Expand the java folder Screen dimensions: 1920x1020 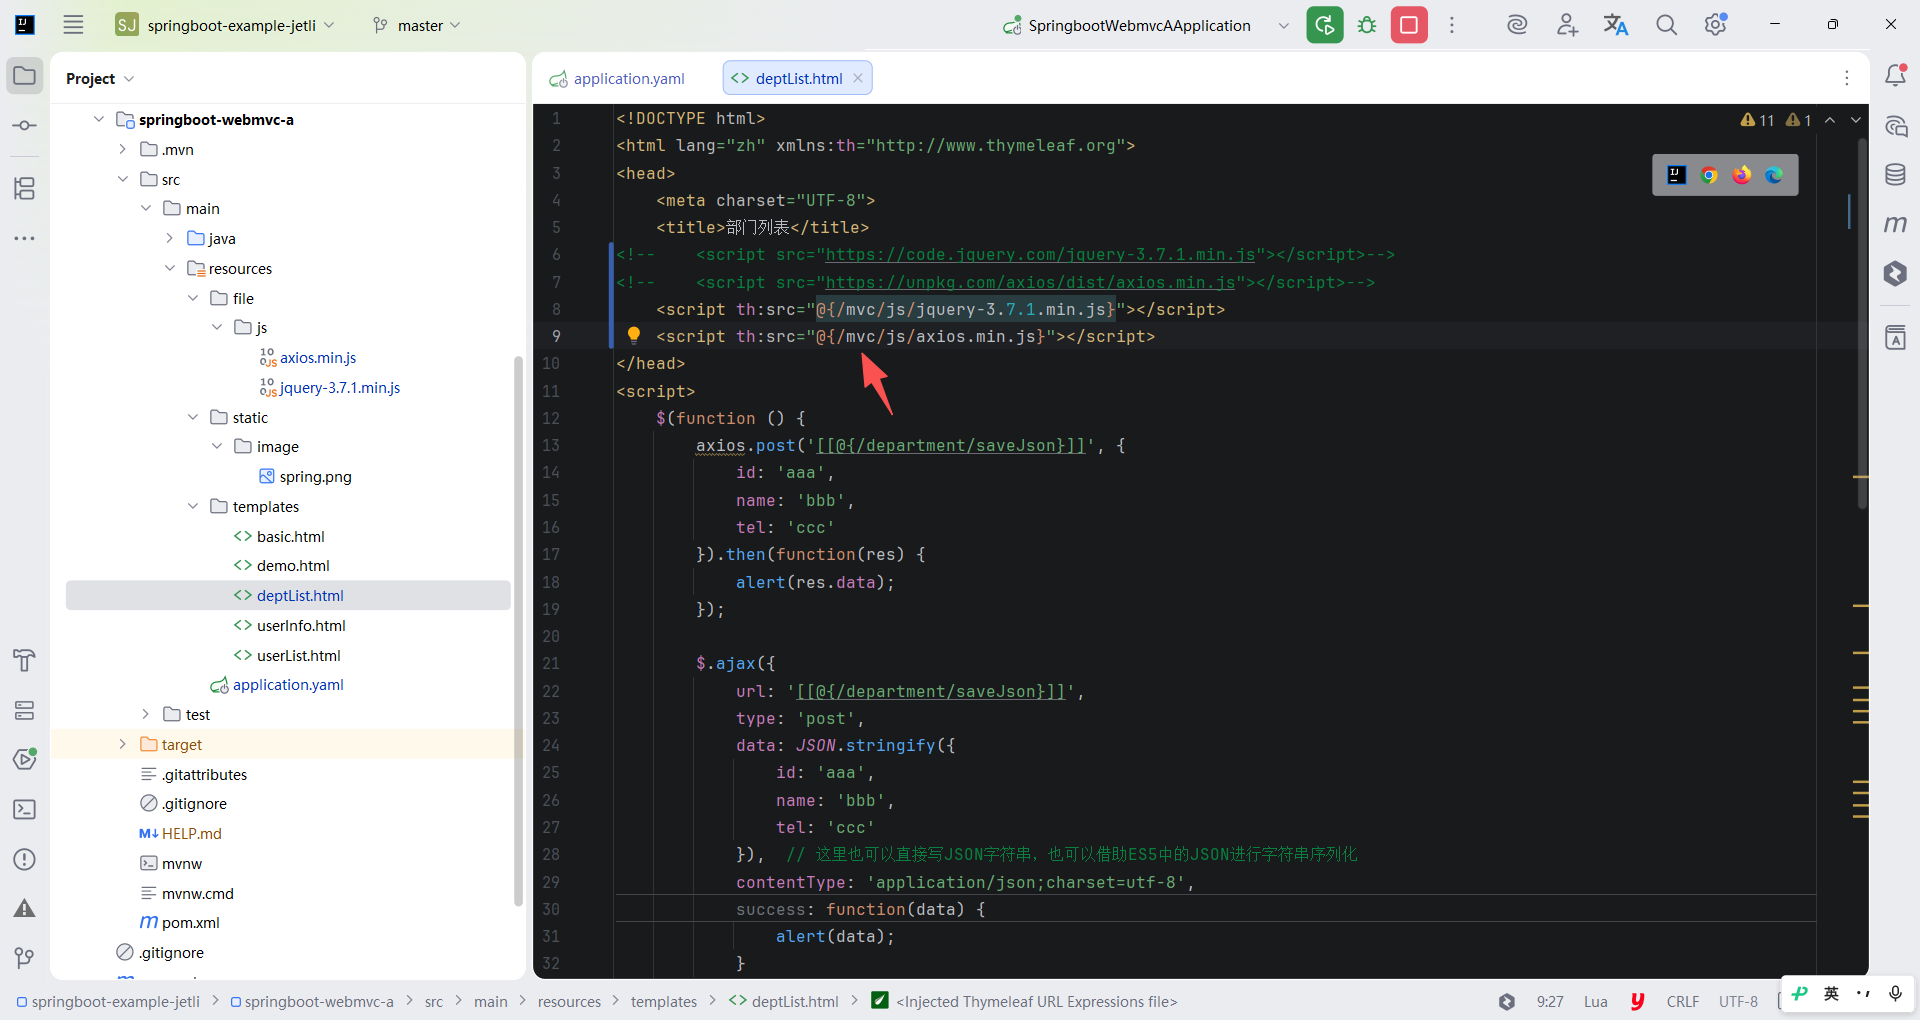[x=169, y=238]
